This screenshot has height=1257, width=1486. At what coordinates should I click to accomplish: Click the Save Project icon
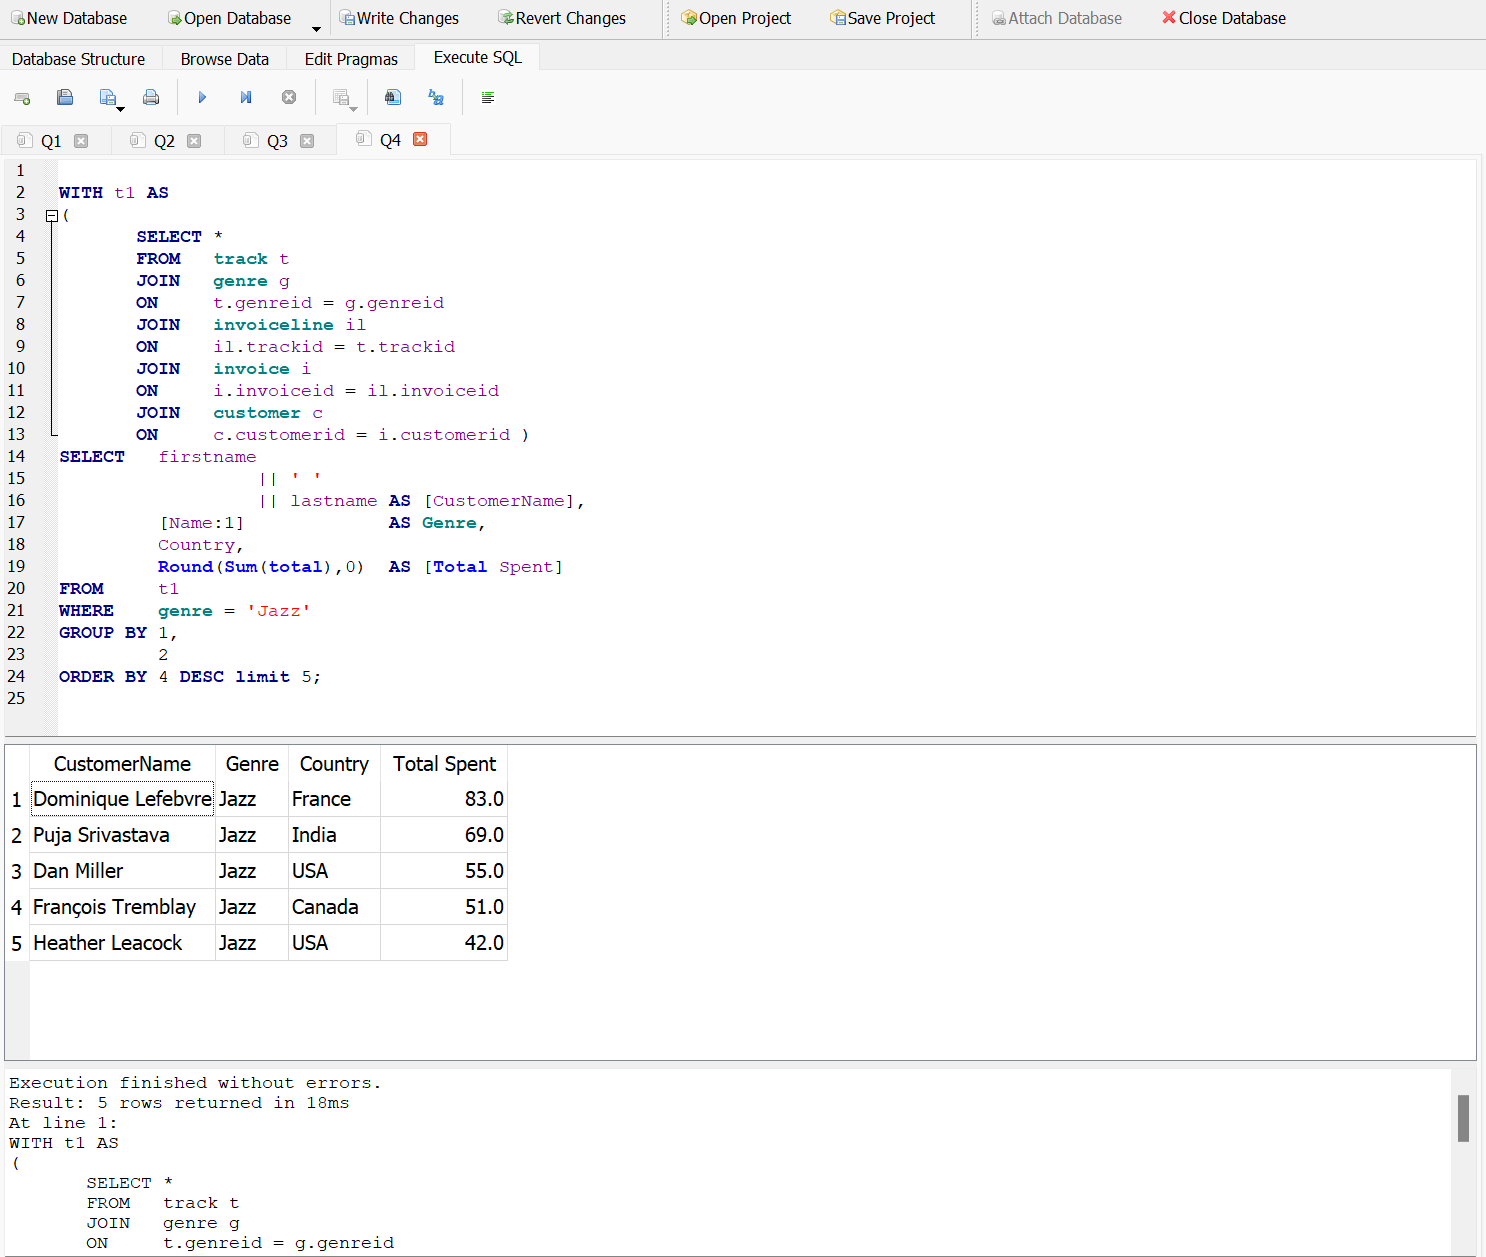pyautogui.click(x=882, y=17)
